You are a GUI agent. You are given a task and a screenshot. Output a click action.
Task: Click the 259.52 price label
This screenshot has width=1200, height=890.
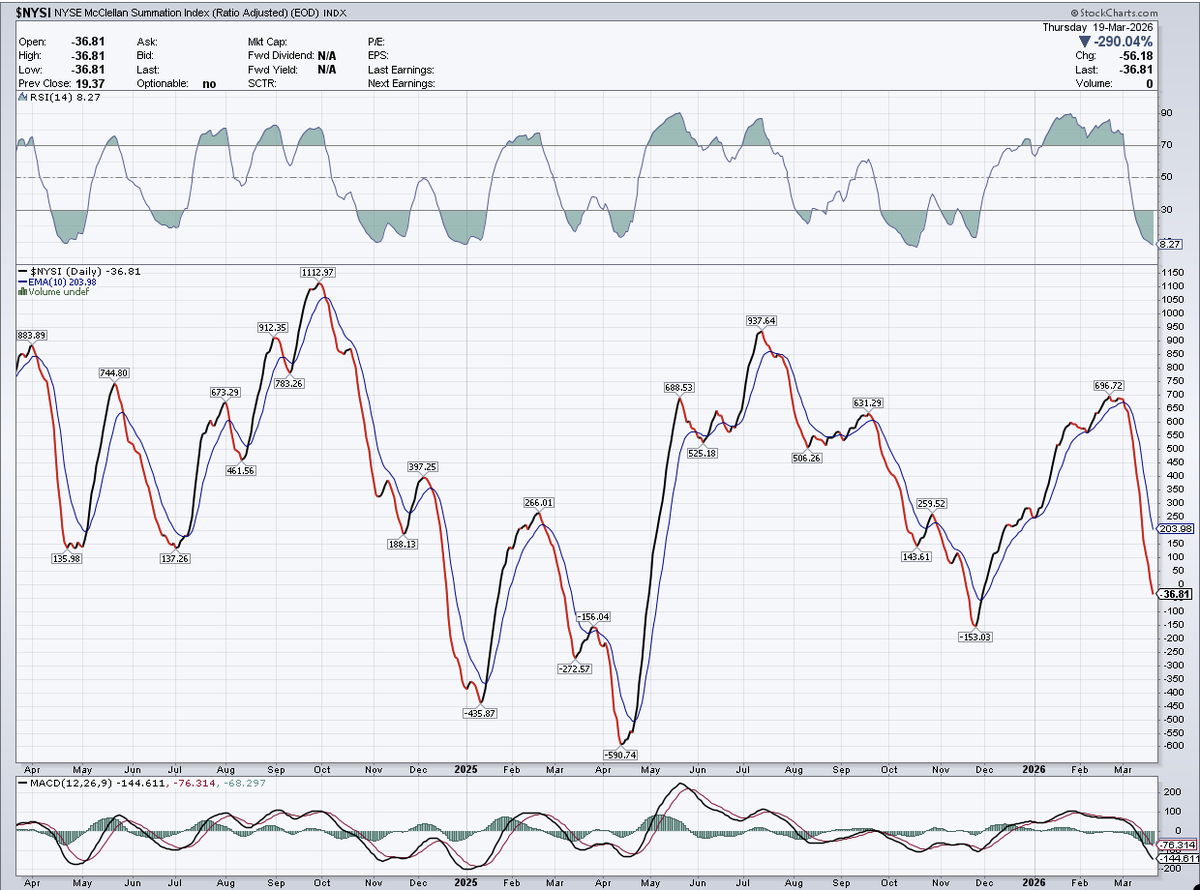pos(932,503)
